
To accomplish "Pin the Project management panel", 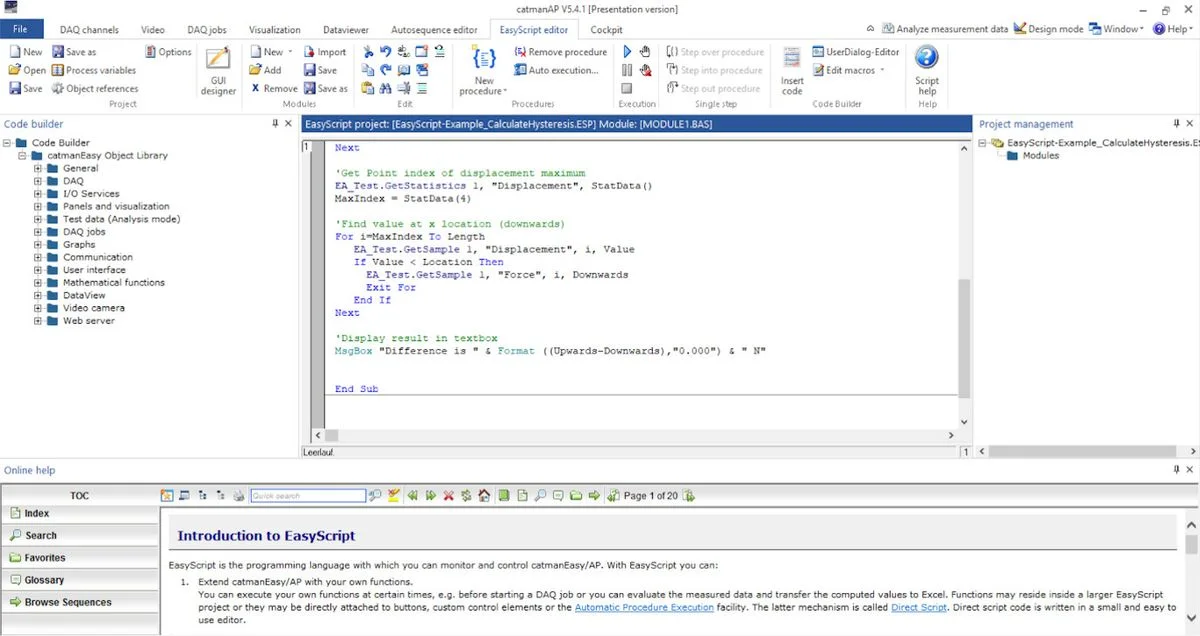I will click(1175, 124).
